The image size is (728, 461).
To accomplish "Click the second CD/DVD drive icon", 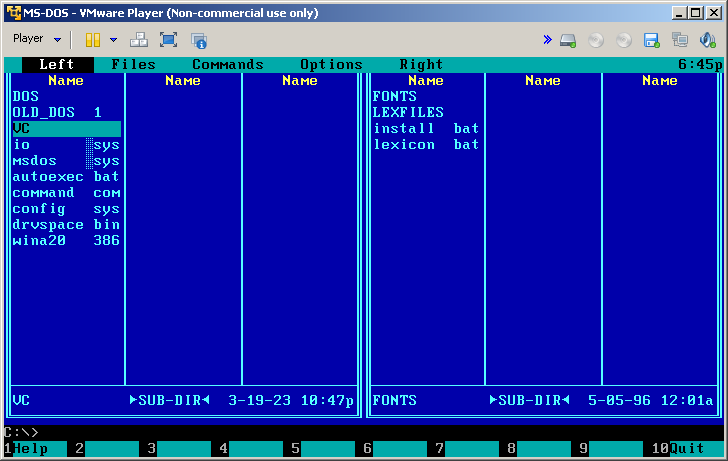I will coord(624,40).
